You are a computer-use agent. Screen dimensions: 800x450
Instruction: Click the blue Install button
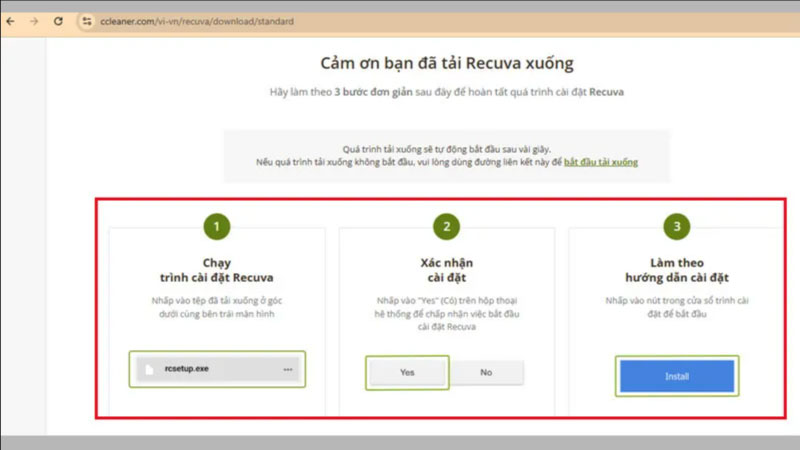click(x=677, y=376)
